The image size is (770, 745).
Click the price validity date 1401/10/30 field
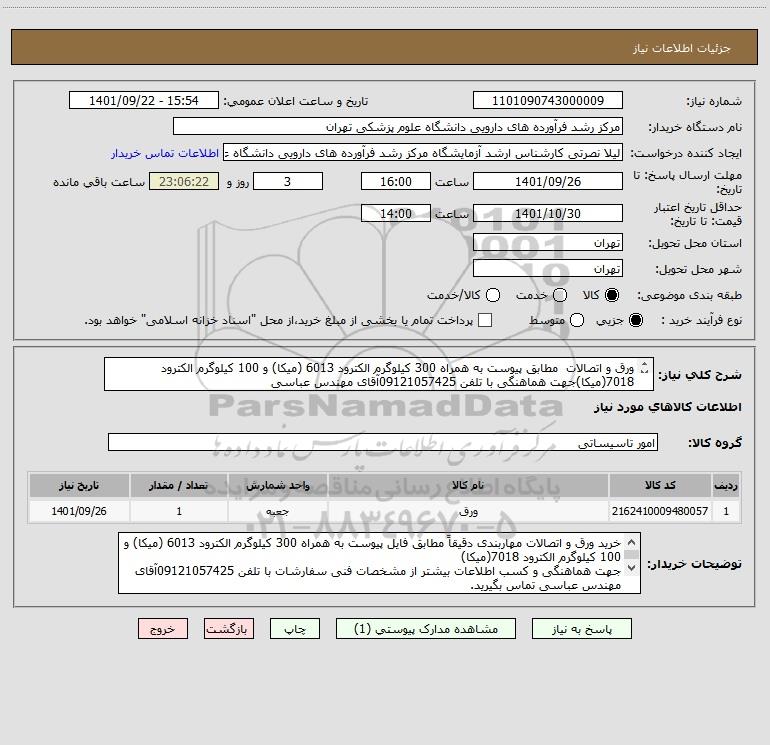[x=548, y=213]
